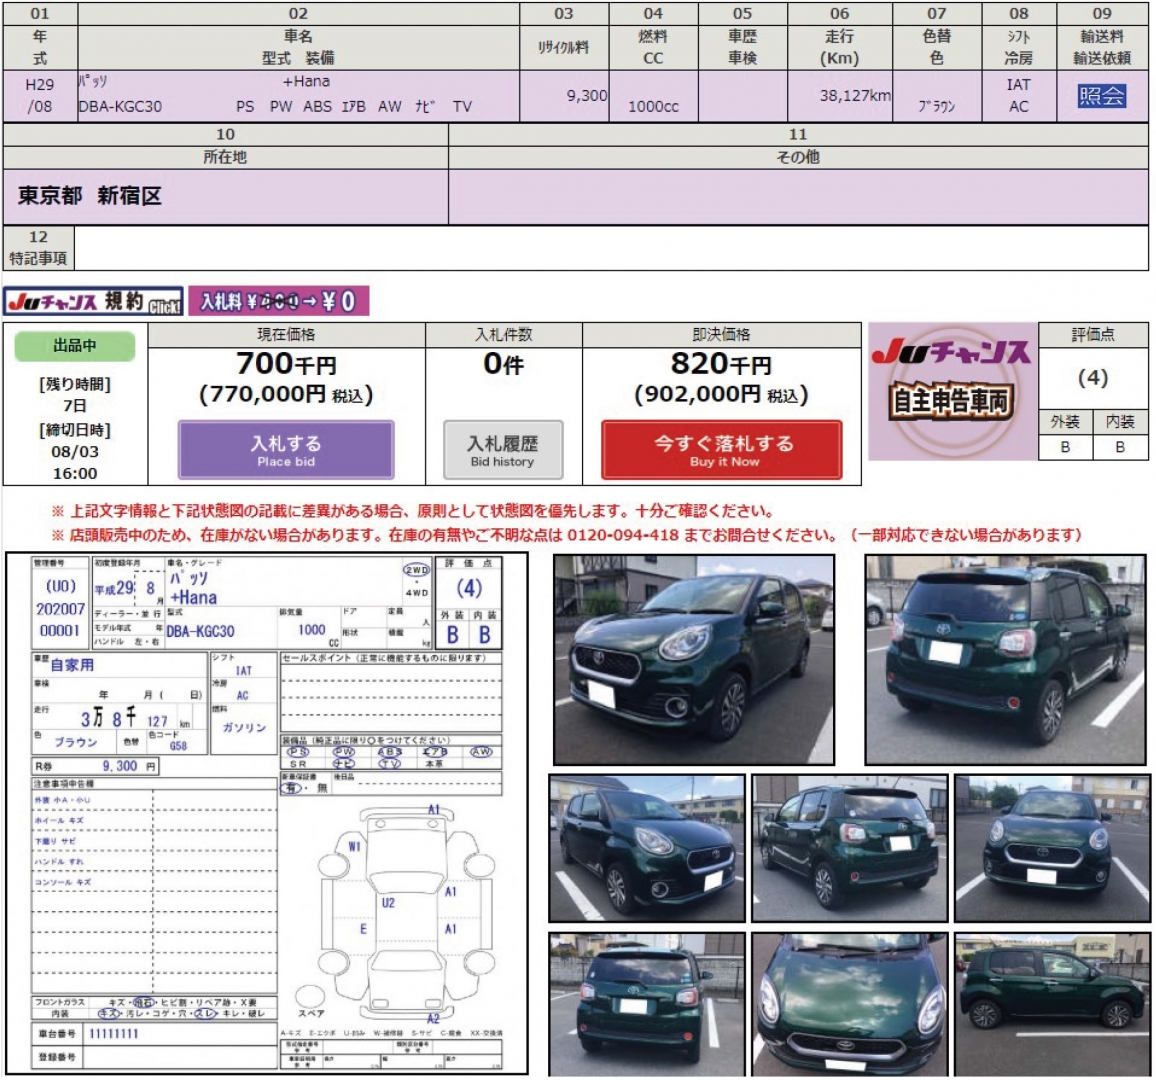Click the (902,000円 税込) price text
The width and height of the screenshot is (1156, 1080).
pos(721,395)
